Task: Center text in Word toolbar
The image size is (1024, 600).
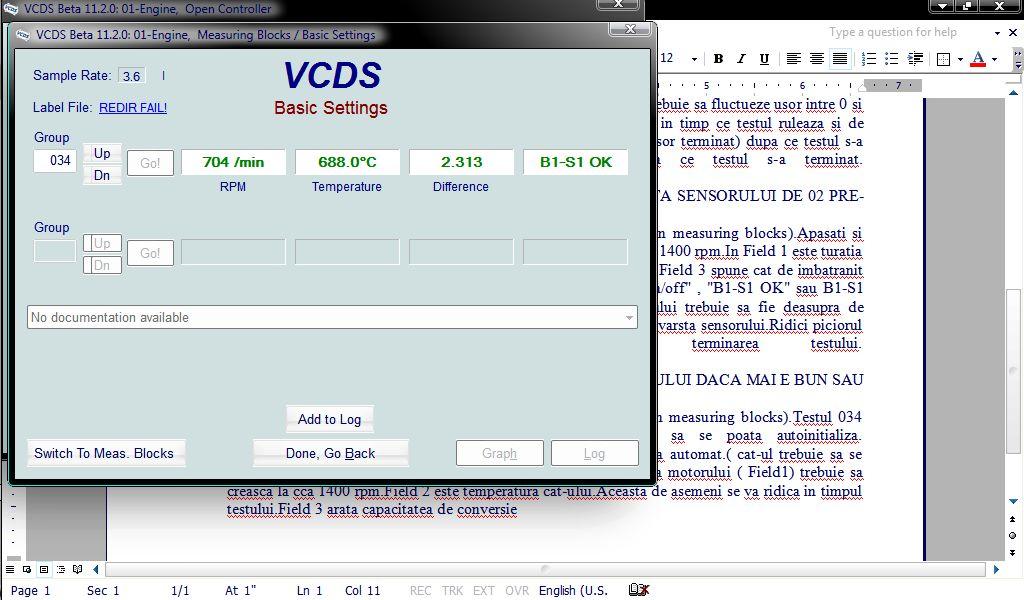Action: click(816, 59)
